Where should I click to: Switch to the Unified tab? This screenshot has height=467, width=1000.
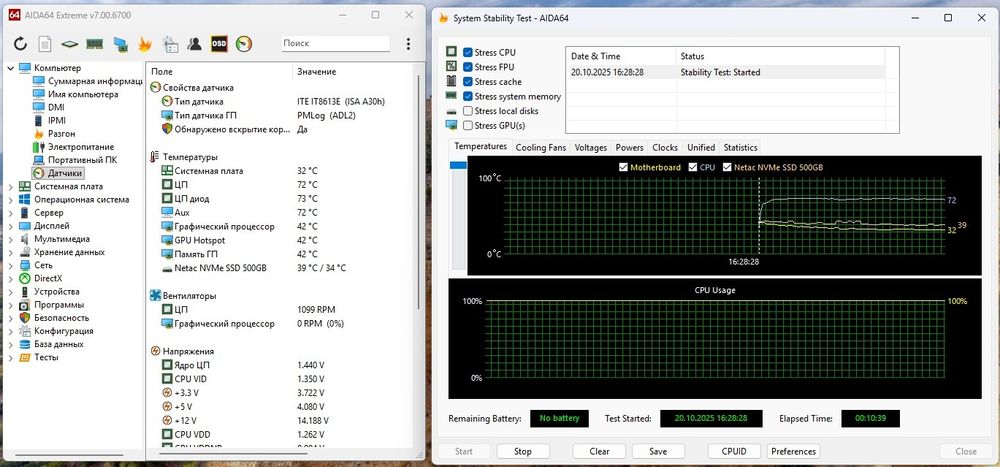[701, 147]
